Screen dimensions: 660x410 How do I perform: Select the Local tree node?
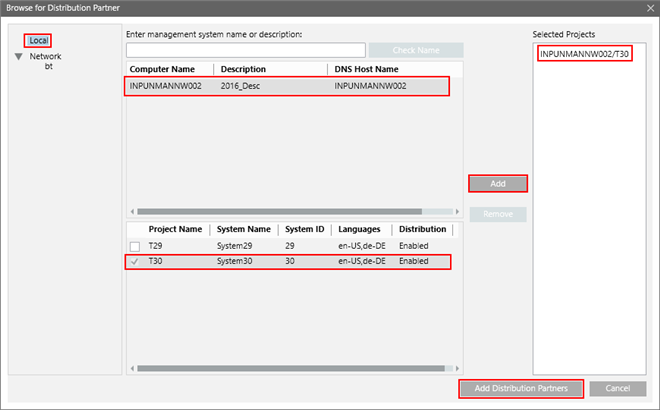point(39,41)
